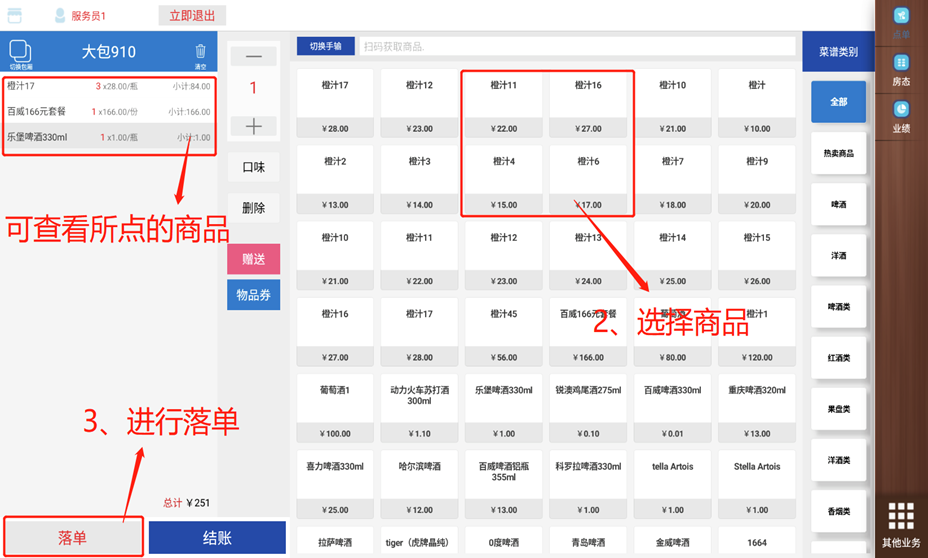Add the 橙汁1 ¥120.00 product
The height and width of the screenshot is (558, 928).
click(x=756, y=332)
